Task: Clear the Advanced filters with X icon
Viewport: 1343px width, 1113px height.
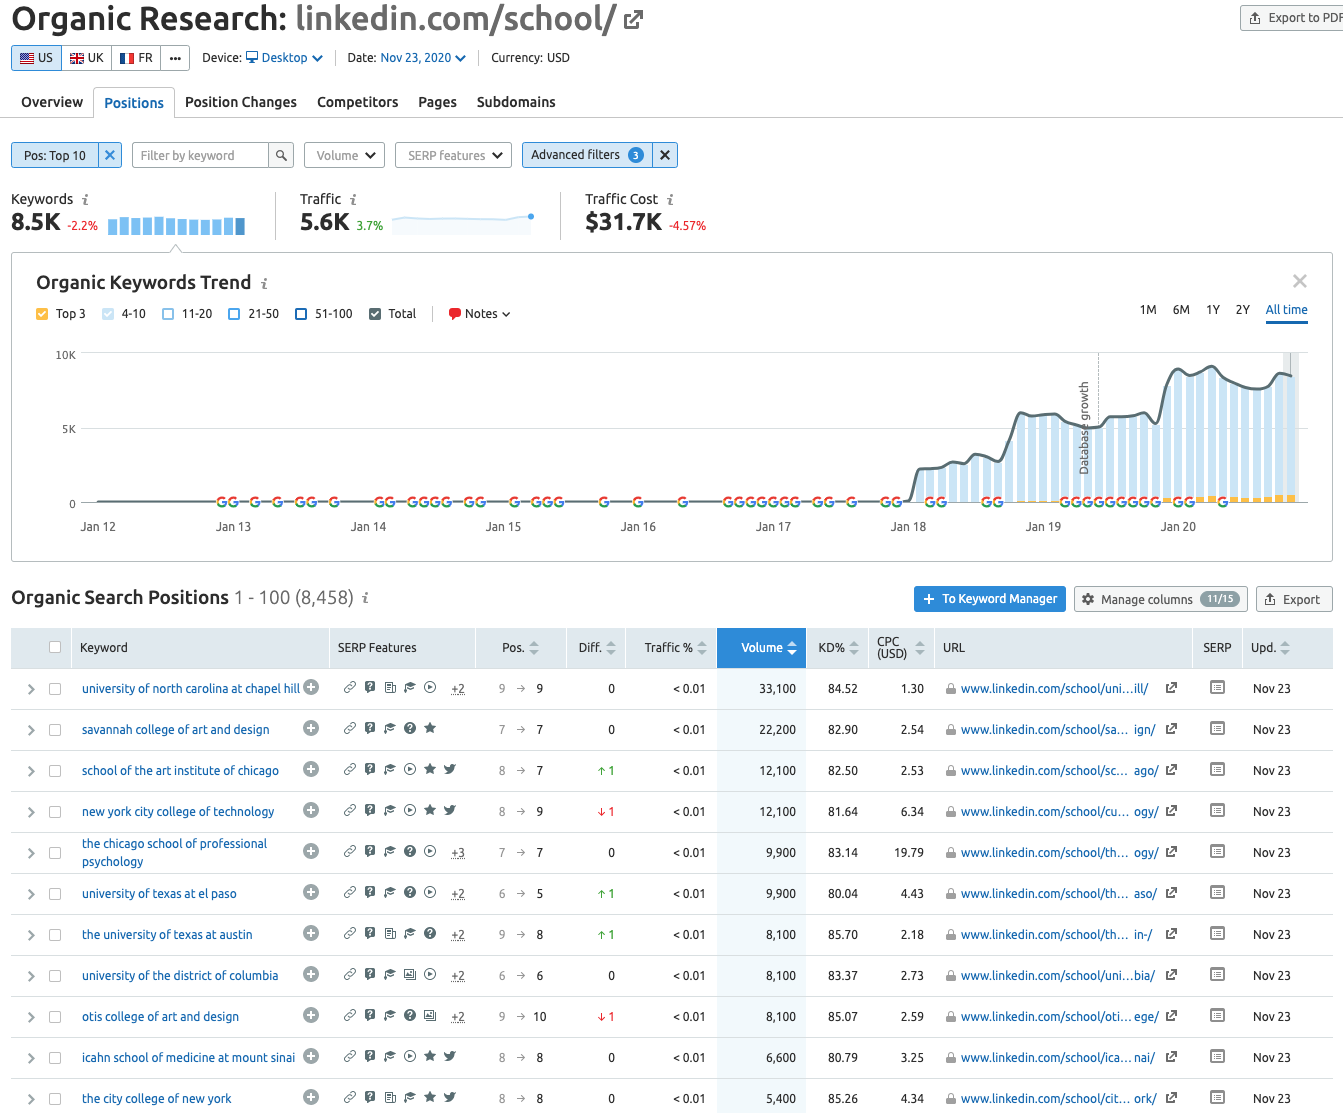Action: pos(665,155)
